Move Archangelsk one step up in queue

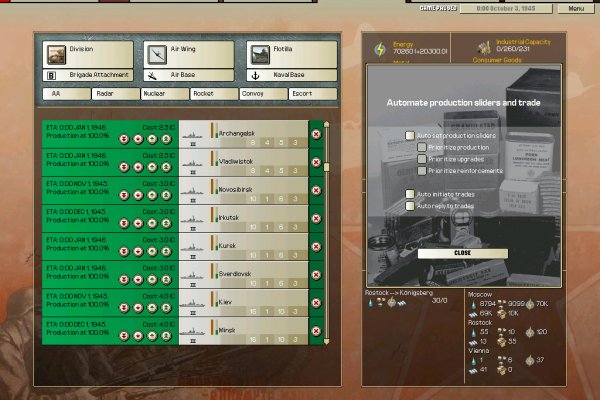152,139
